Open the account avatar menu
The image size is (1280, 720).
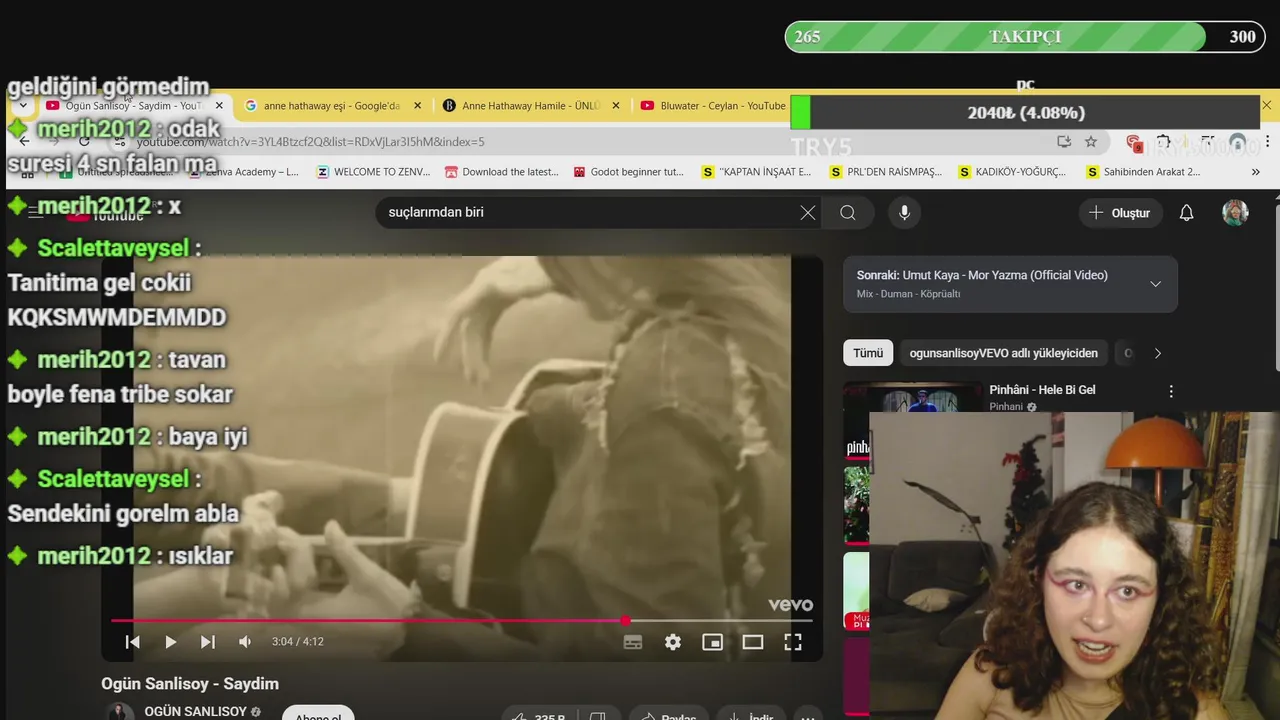pyautogui.click(x=1235, y=213)
